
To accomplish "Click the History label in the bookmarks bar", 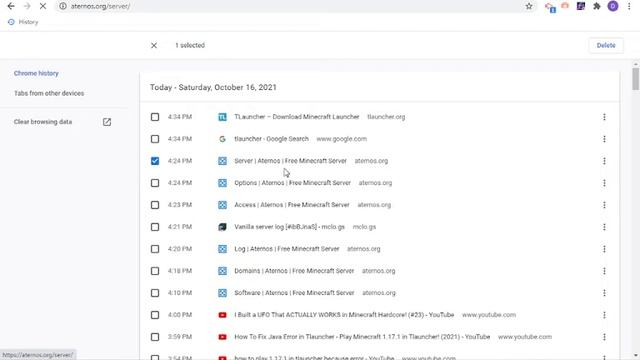I will 28,22.
